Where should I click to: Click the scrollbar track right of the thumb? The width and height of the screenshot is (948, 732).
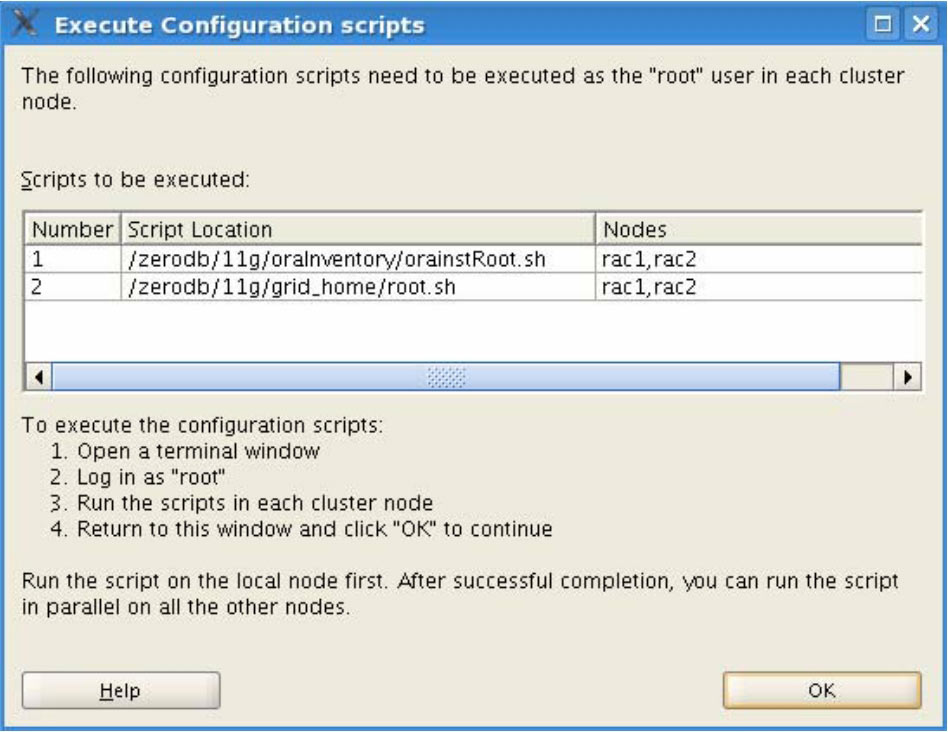(x=866, y=379)
